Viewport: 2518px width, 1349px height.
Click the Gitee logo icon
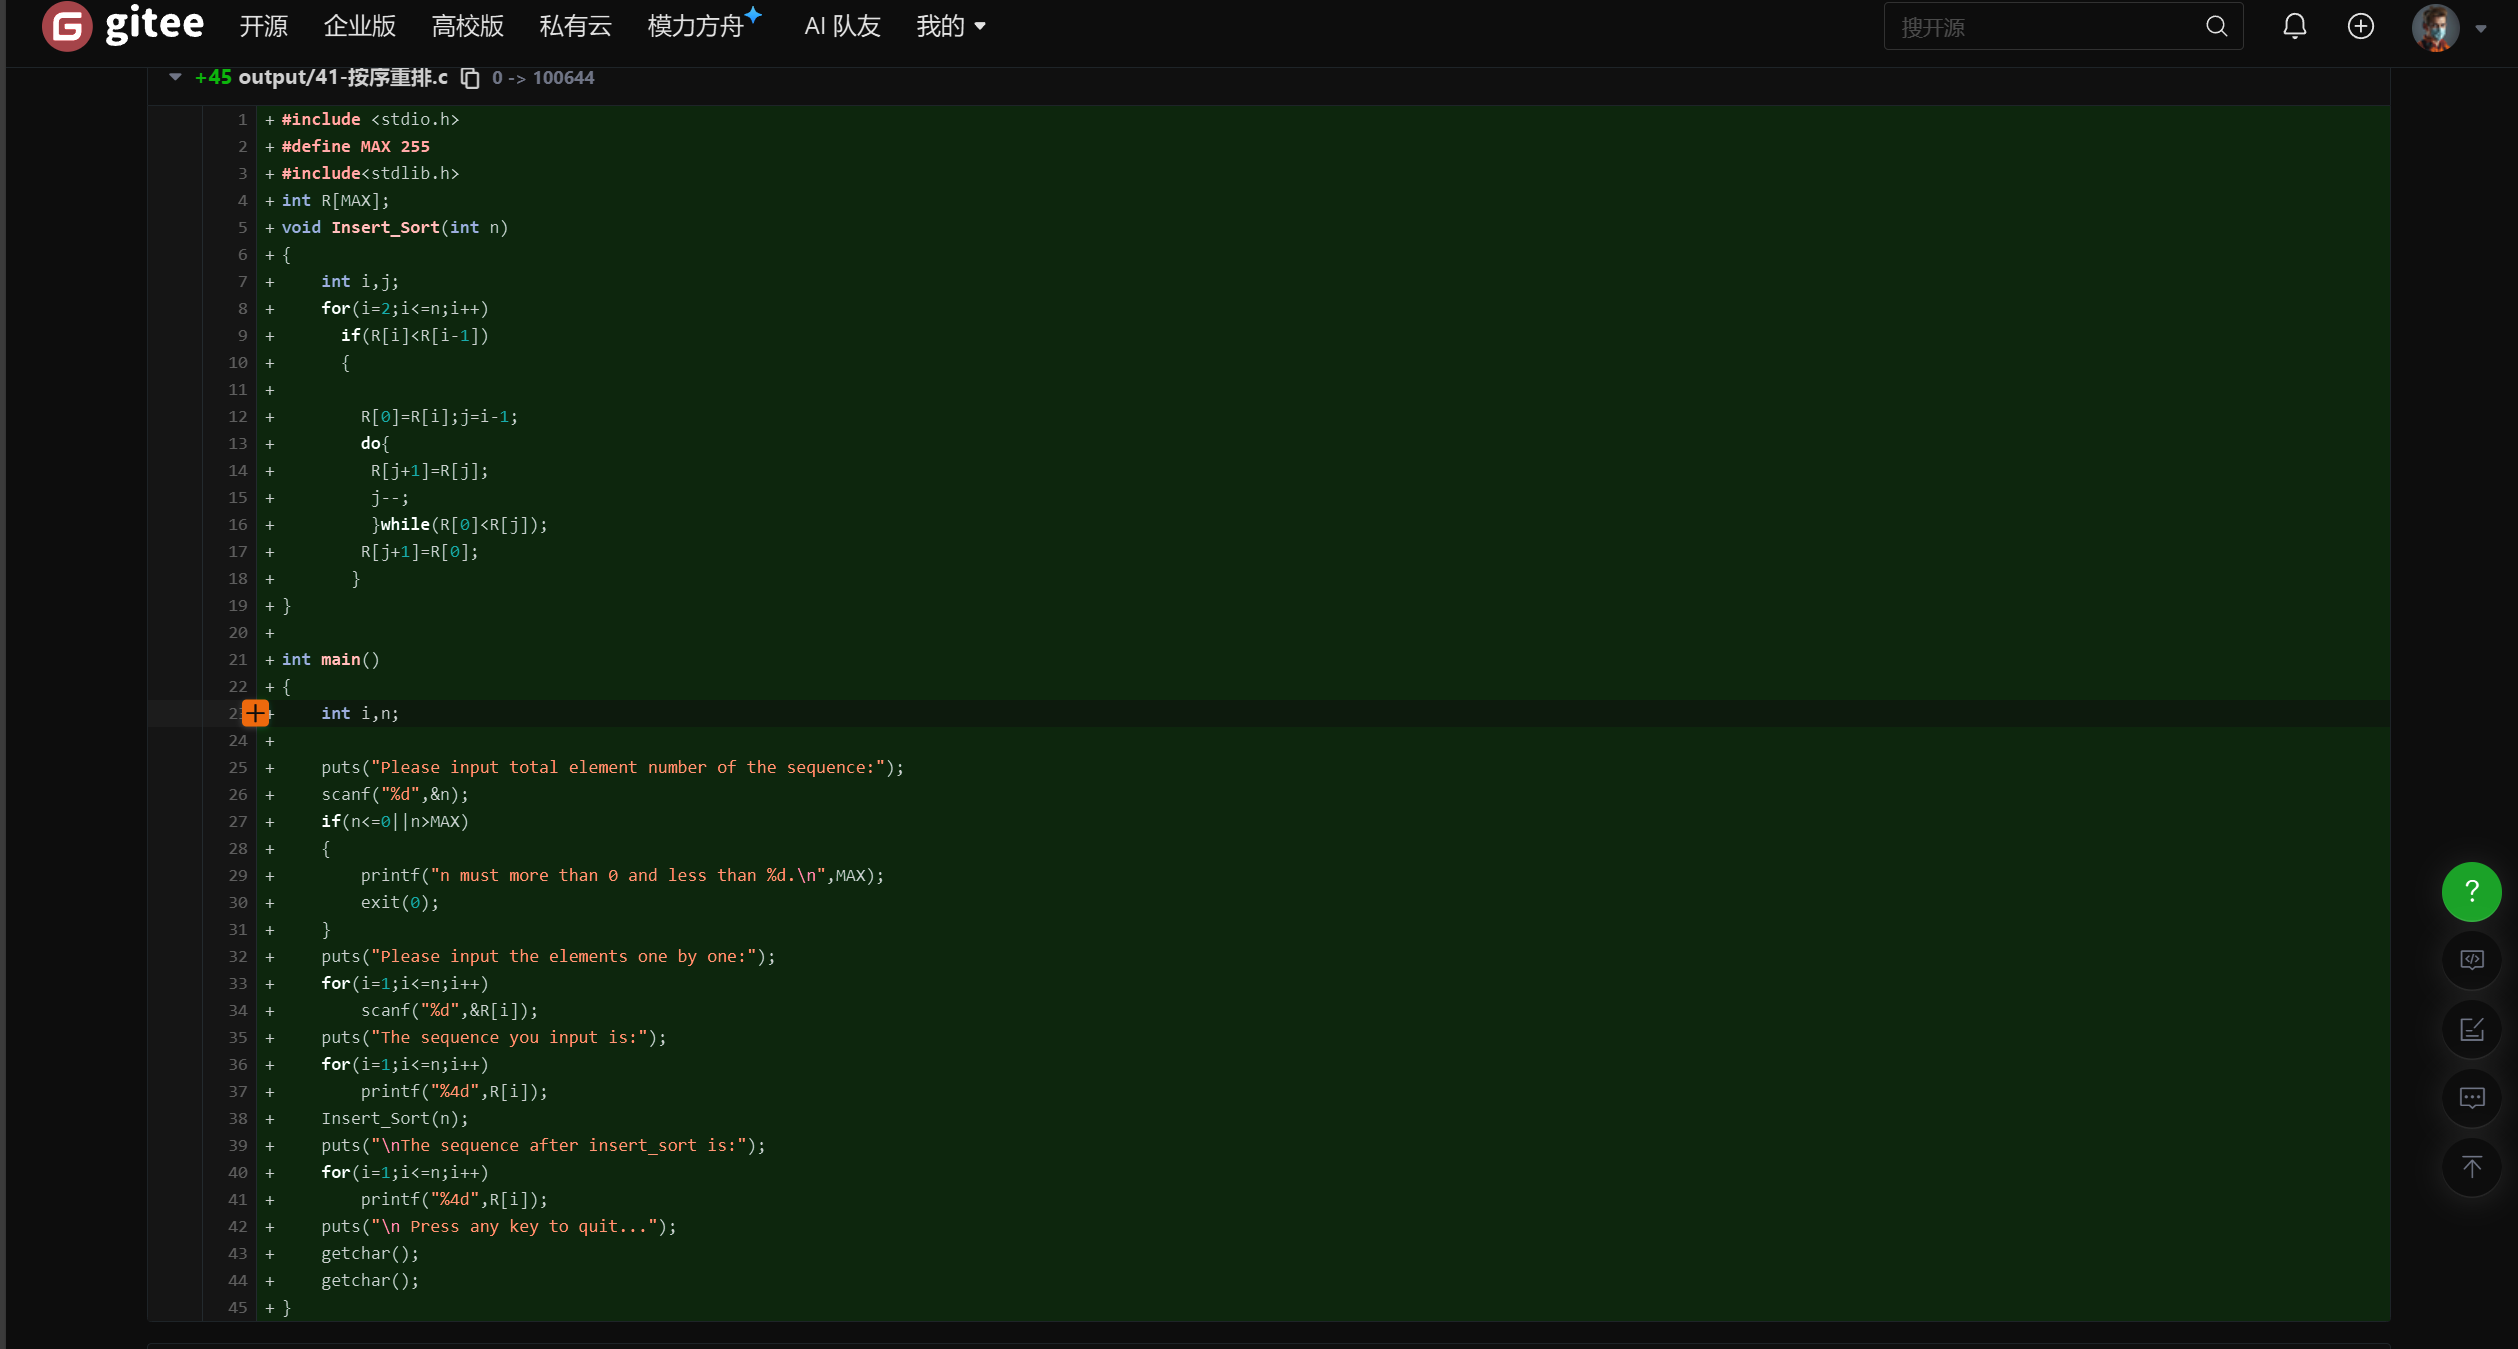[x=67, y=26]
